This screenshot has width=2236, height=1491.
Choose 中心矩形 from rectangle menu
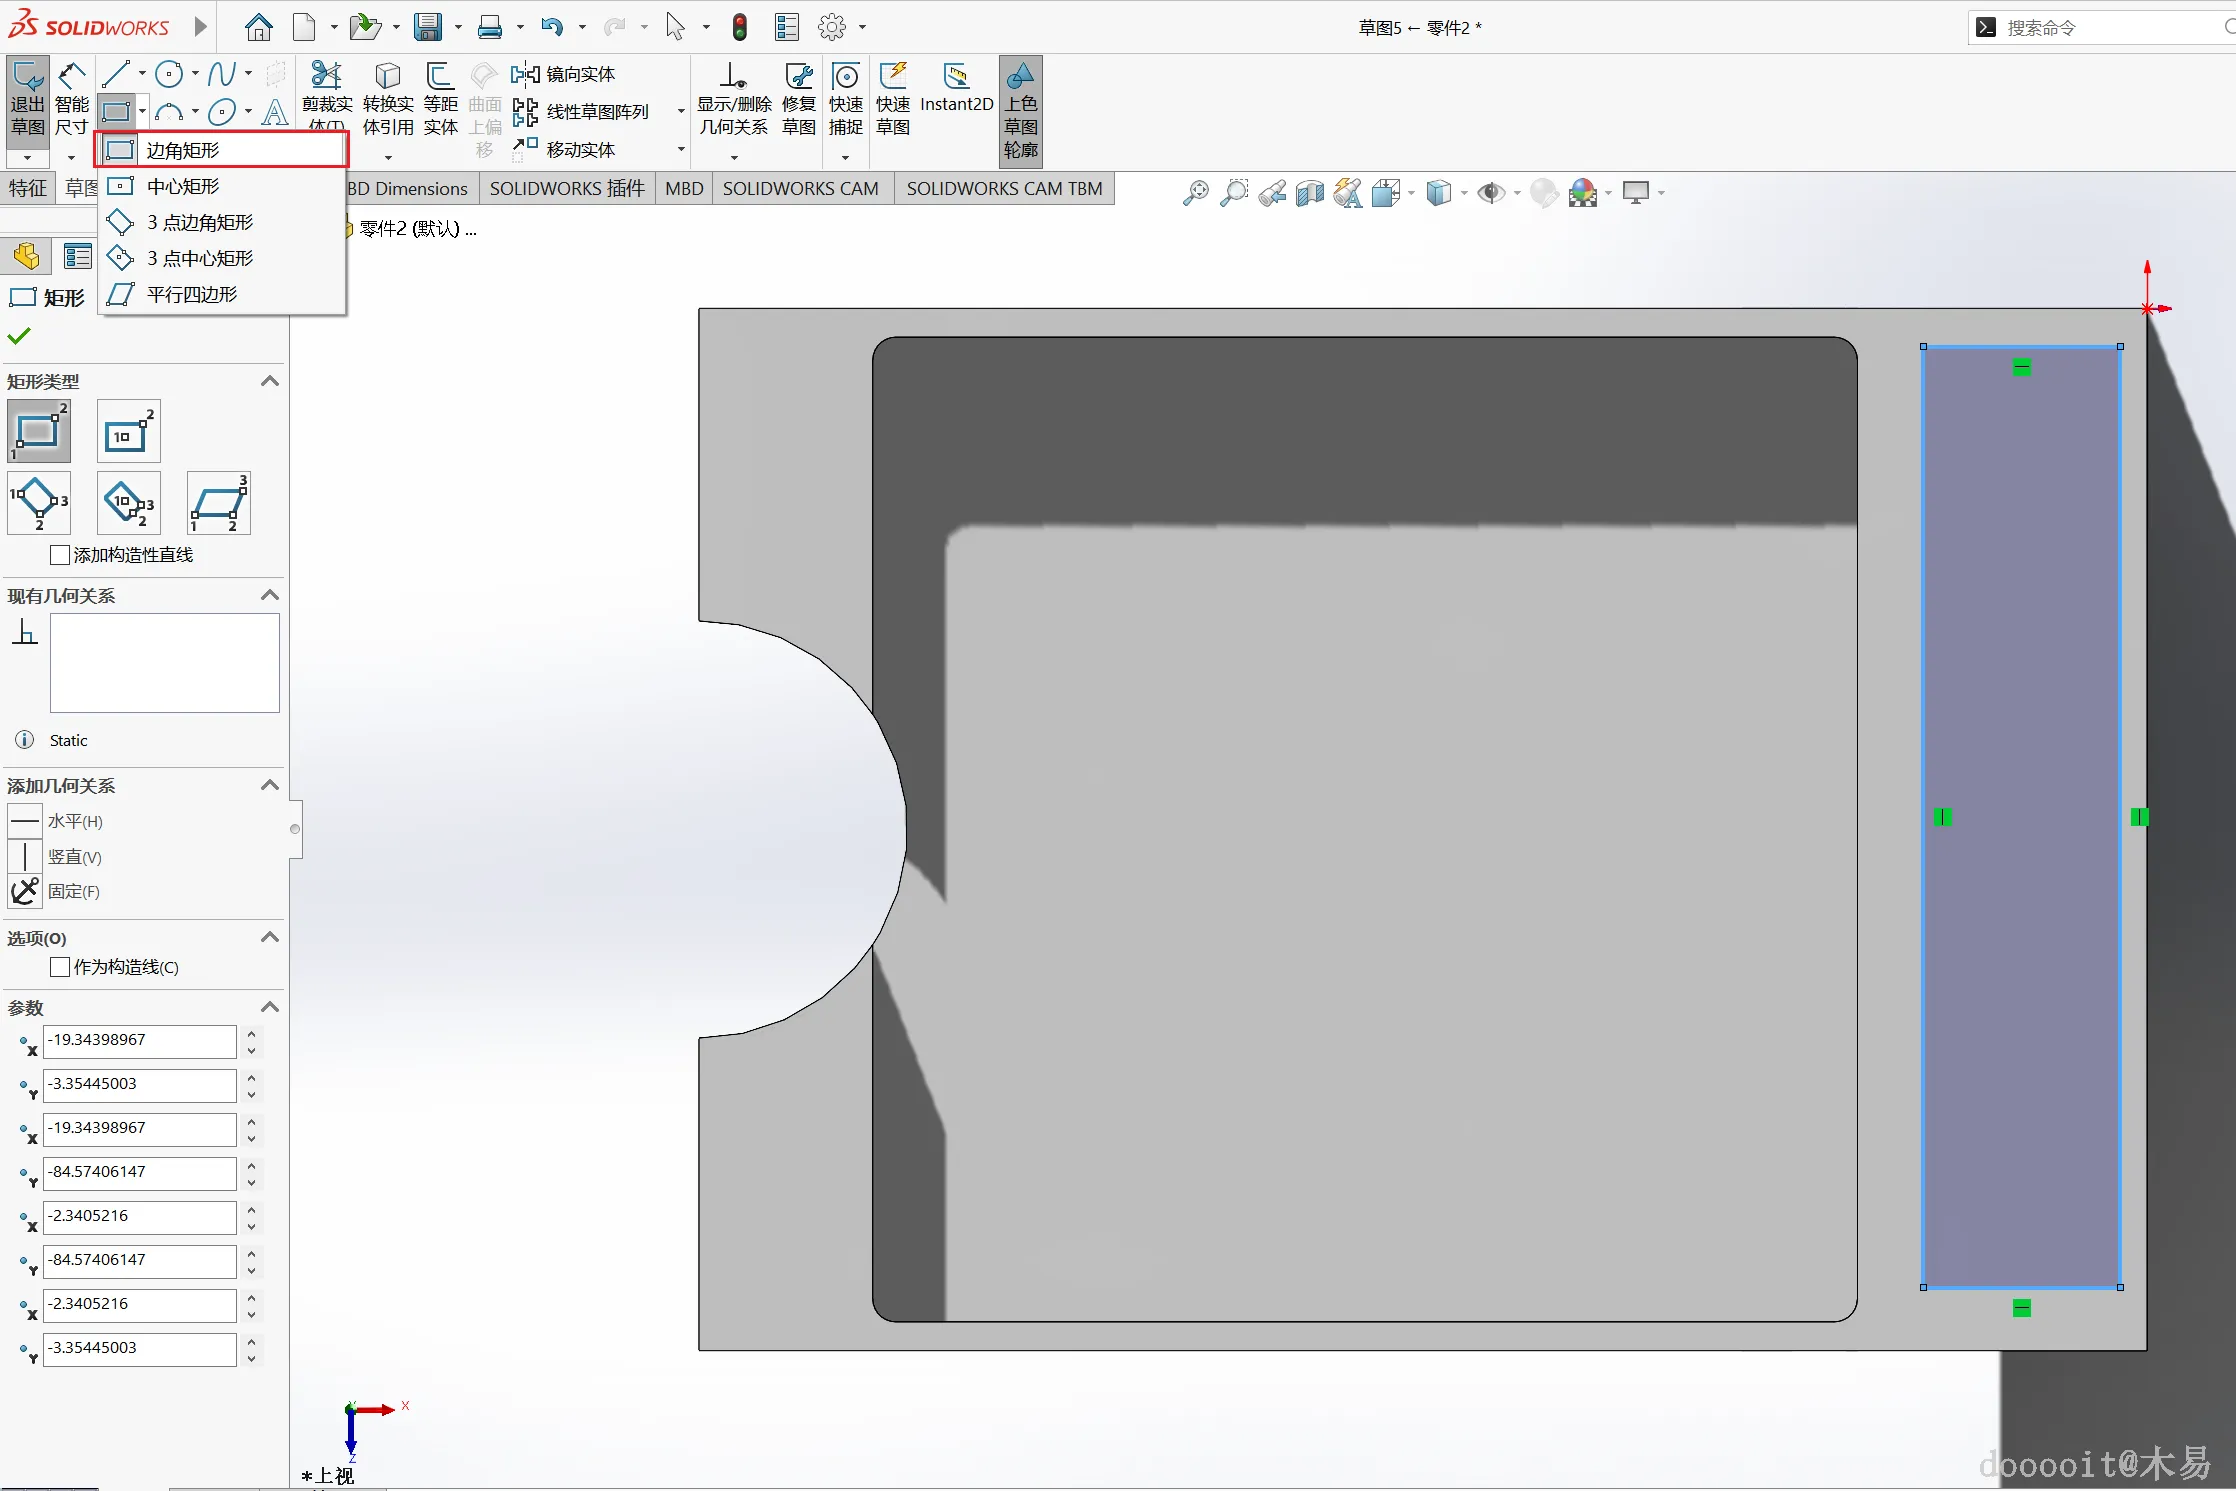click(x=183, y=186)
